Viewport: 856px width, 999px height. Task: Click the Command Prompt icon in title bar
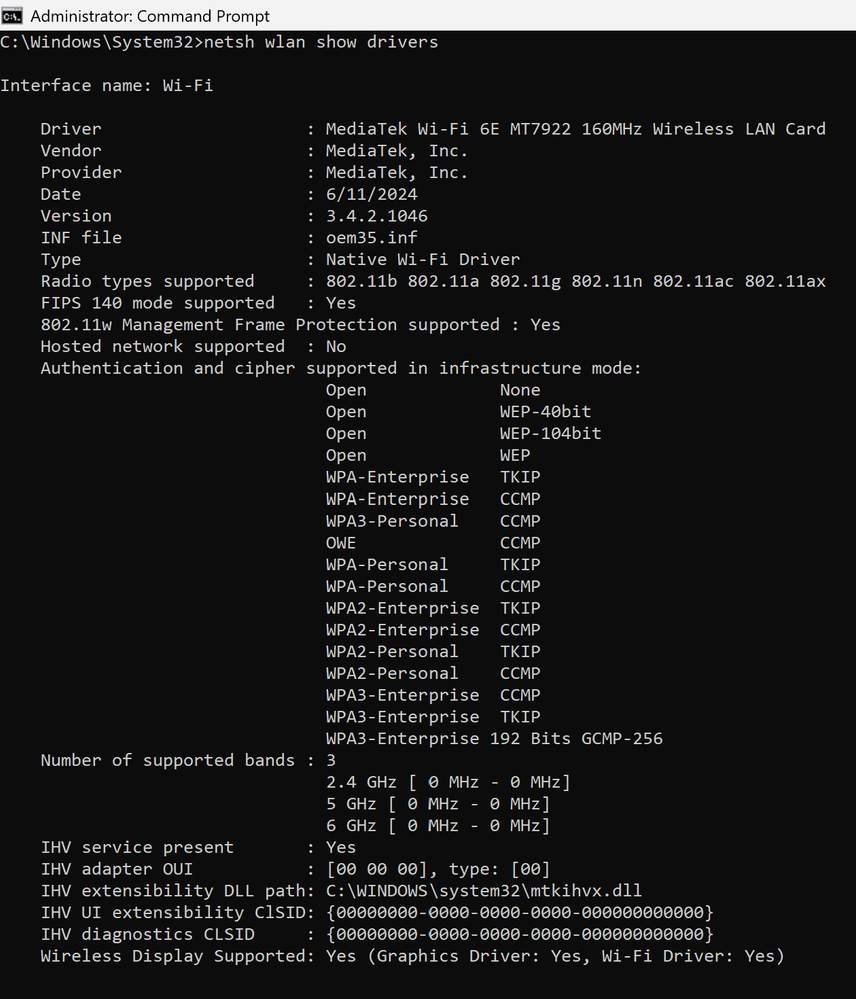tap(11, 15)
